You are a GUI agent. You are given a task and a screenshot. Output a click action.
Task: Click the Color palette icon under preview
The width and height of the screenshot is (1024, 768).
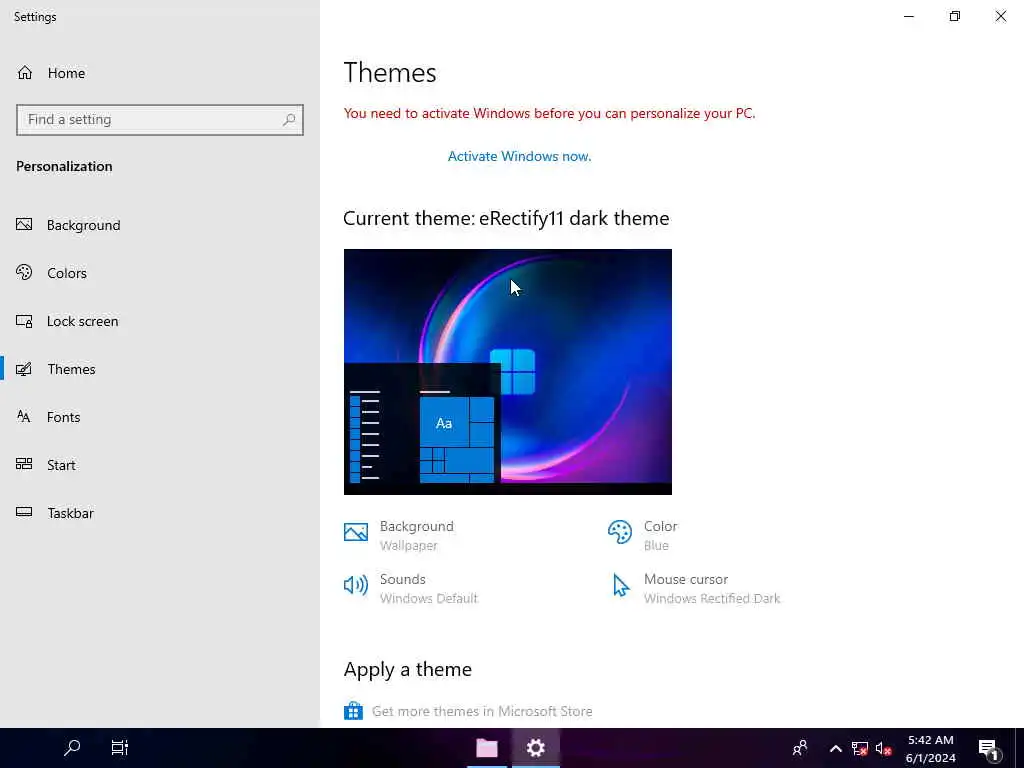(620, 532)
